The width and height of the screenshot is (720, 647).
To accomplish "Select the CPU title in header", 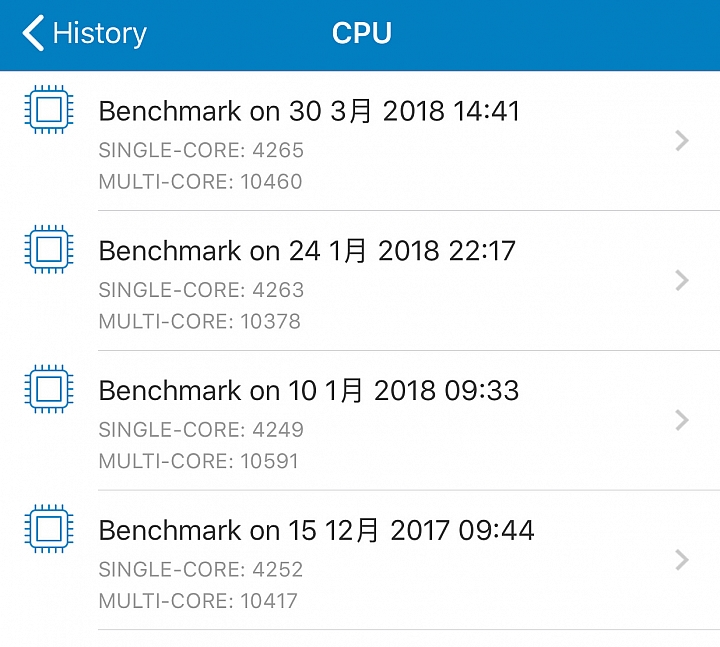I will [362, 33].
